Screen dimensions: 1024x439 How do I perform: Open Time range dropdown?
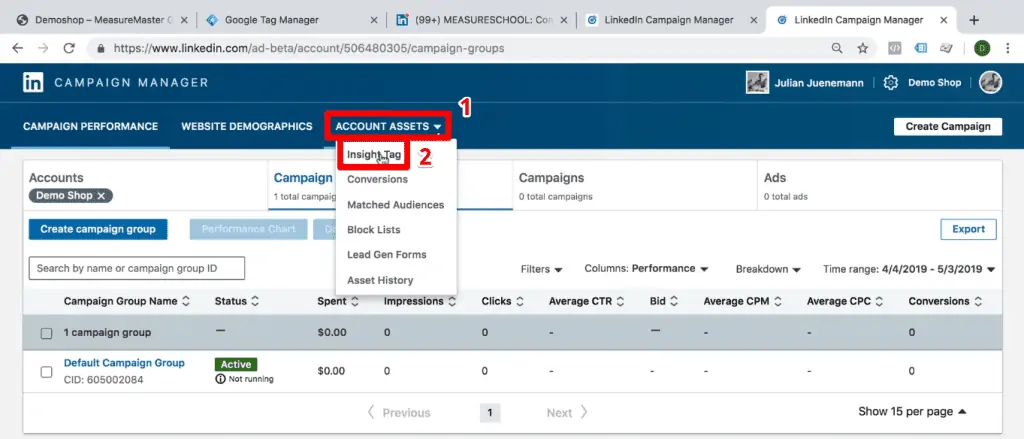[908, 269]
